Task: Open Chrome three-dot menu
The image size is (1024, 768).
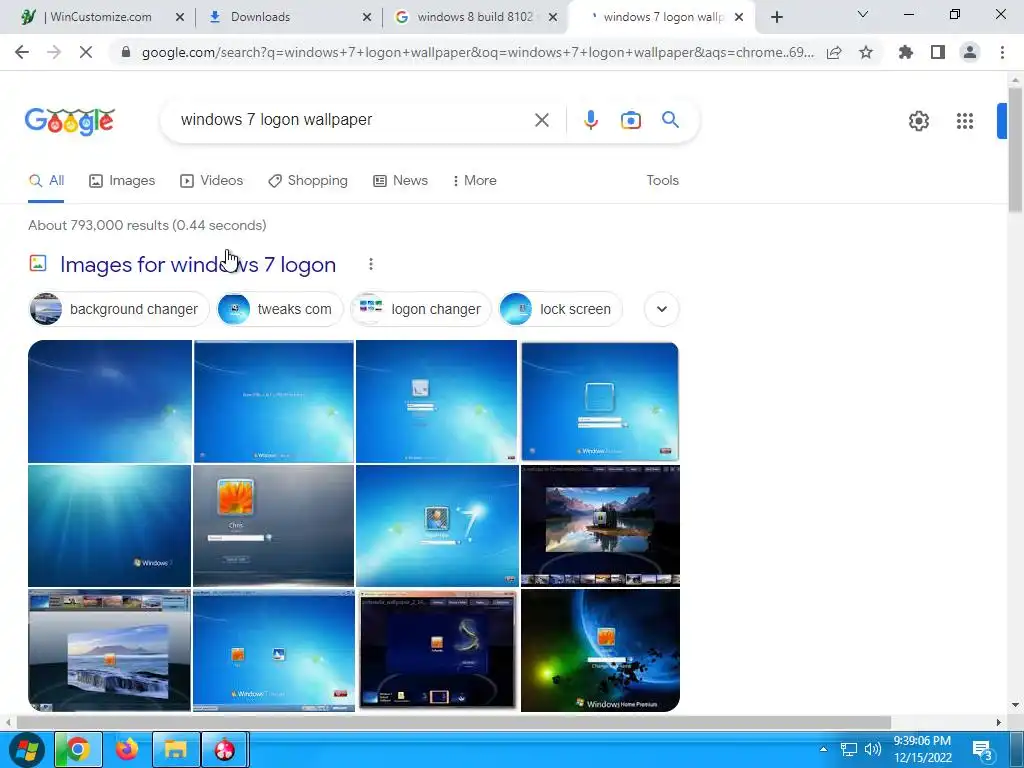Action: click(1002, 52)
